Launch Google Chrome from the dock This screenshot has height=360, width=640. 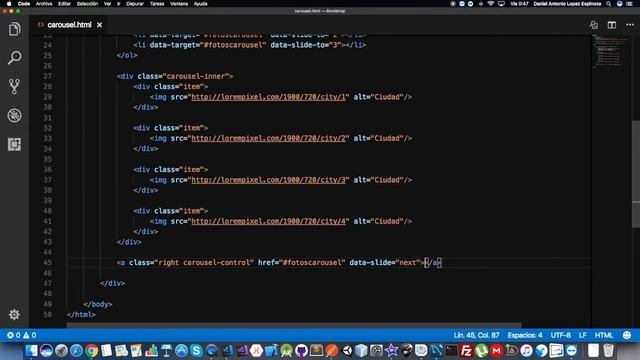coord(92,351)
